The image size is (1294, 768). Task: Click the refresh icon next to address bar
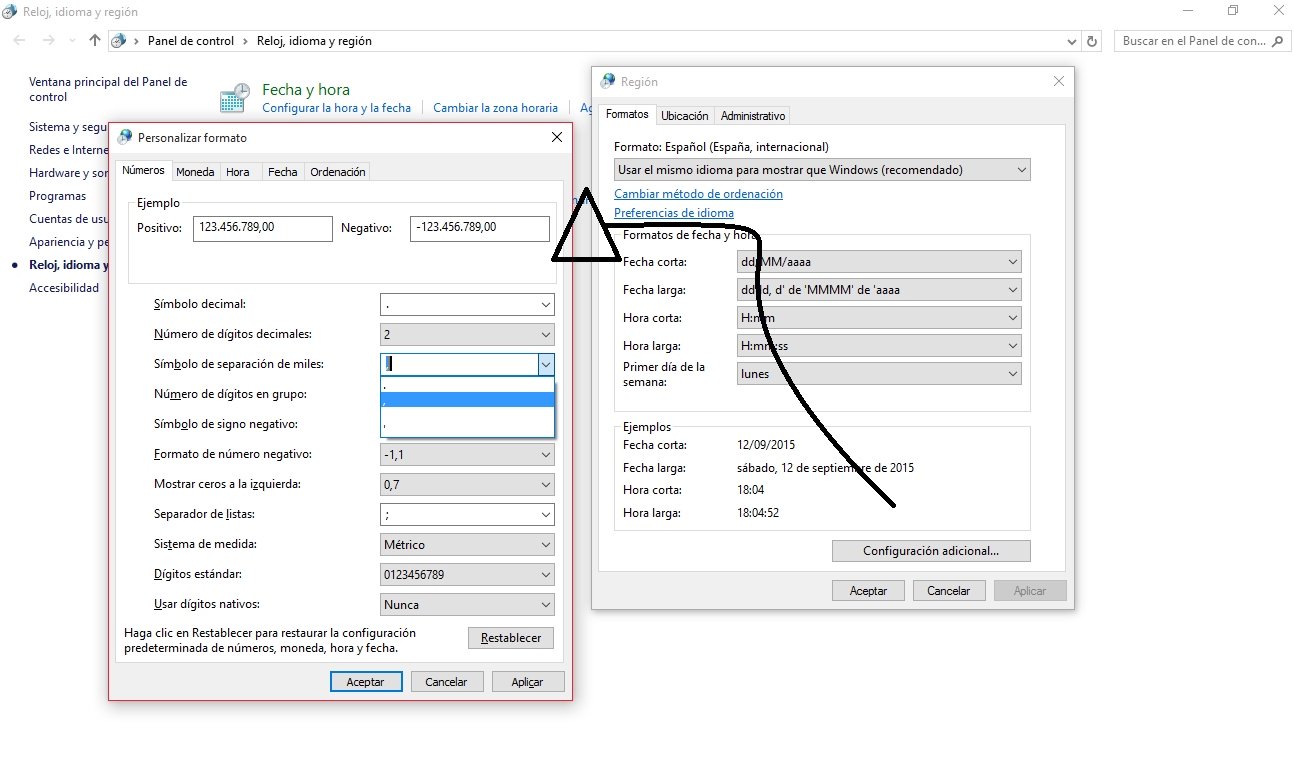point(1091,40)
